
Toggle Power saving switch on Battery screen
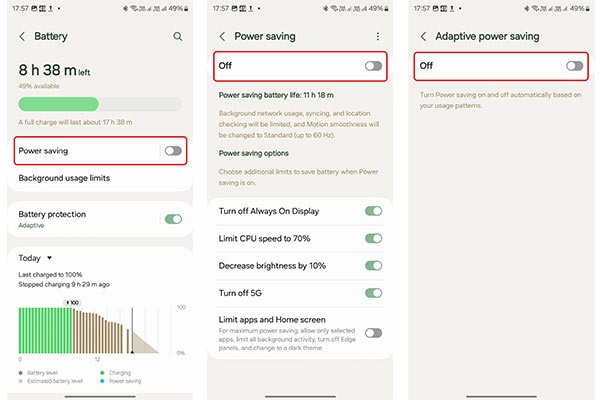[173, 150]
